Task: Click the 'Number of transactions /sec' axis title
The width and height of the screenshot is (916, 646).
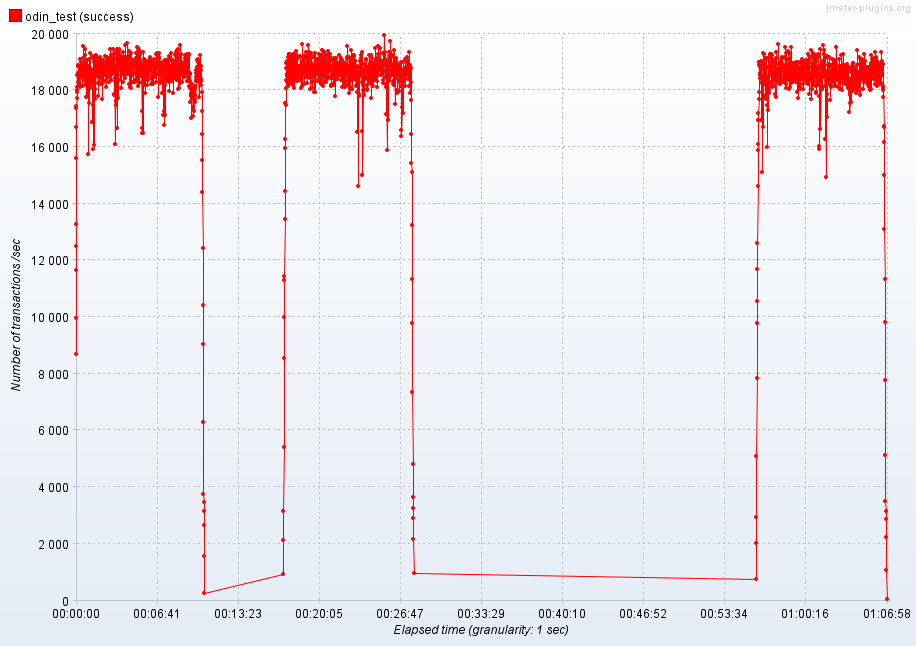Action: click(16, 314)
